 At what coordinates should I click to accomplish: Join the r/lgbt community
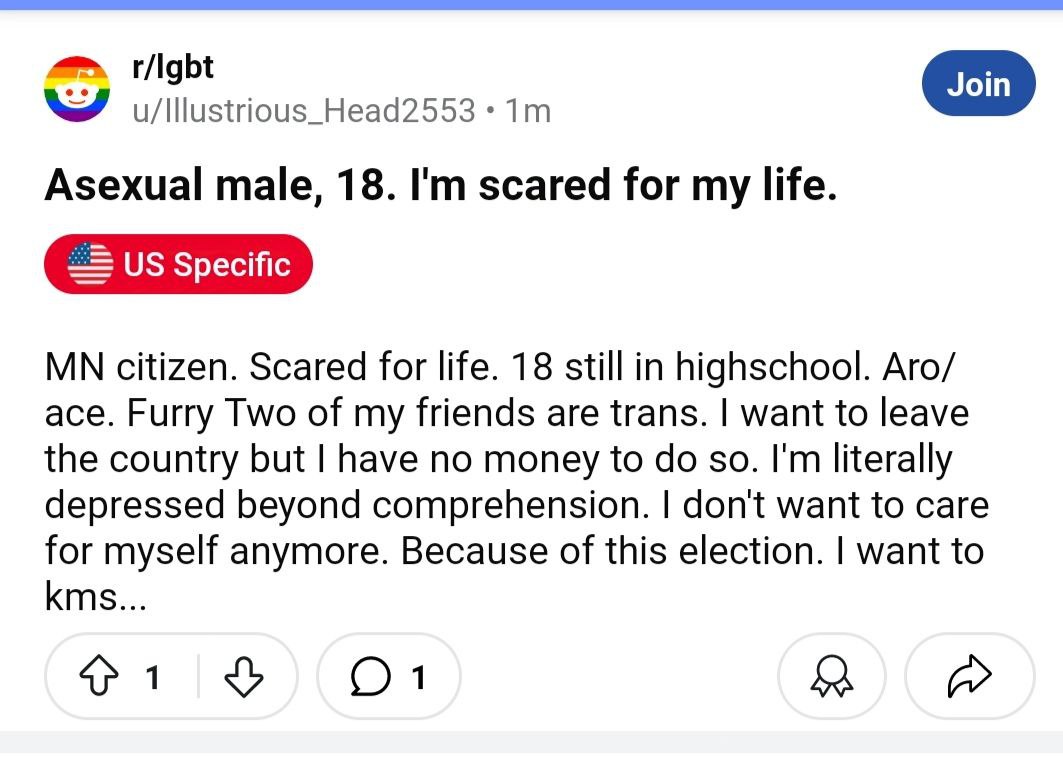click(978, 83)
